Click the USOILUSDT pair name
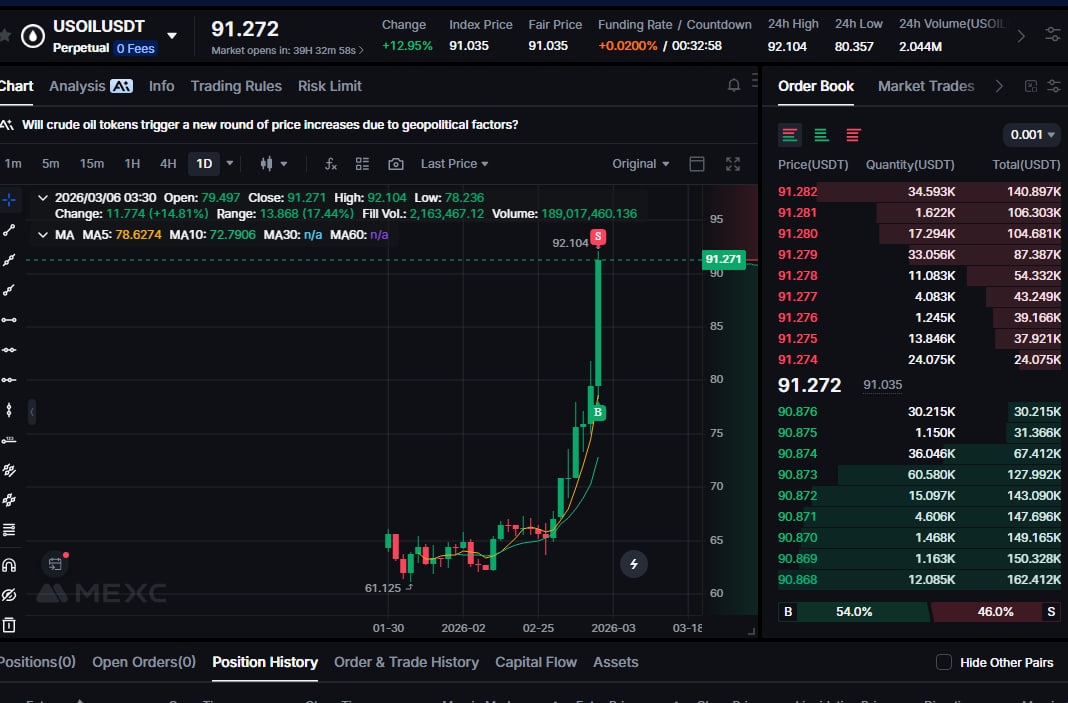This screenshot has width=1068, height=703. (x=97, y=26)
